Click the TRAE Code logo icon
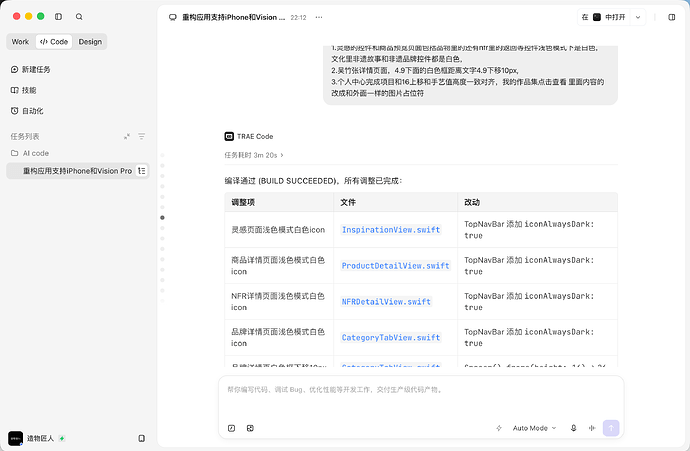This screenshot has width=690, height=451. pos(229,136)
